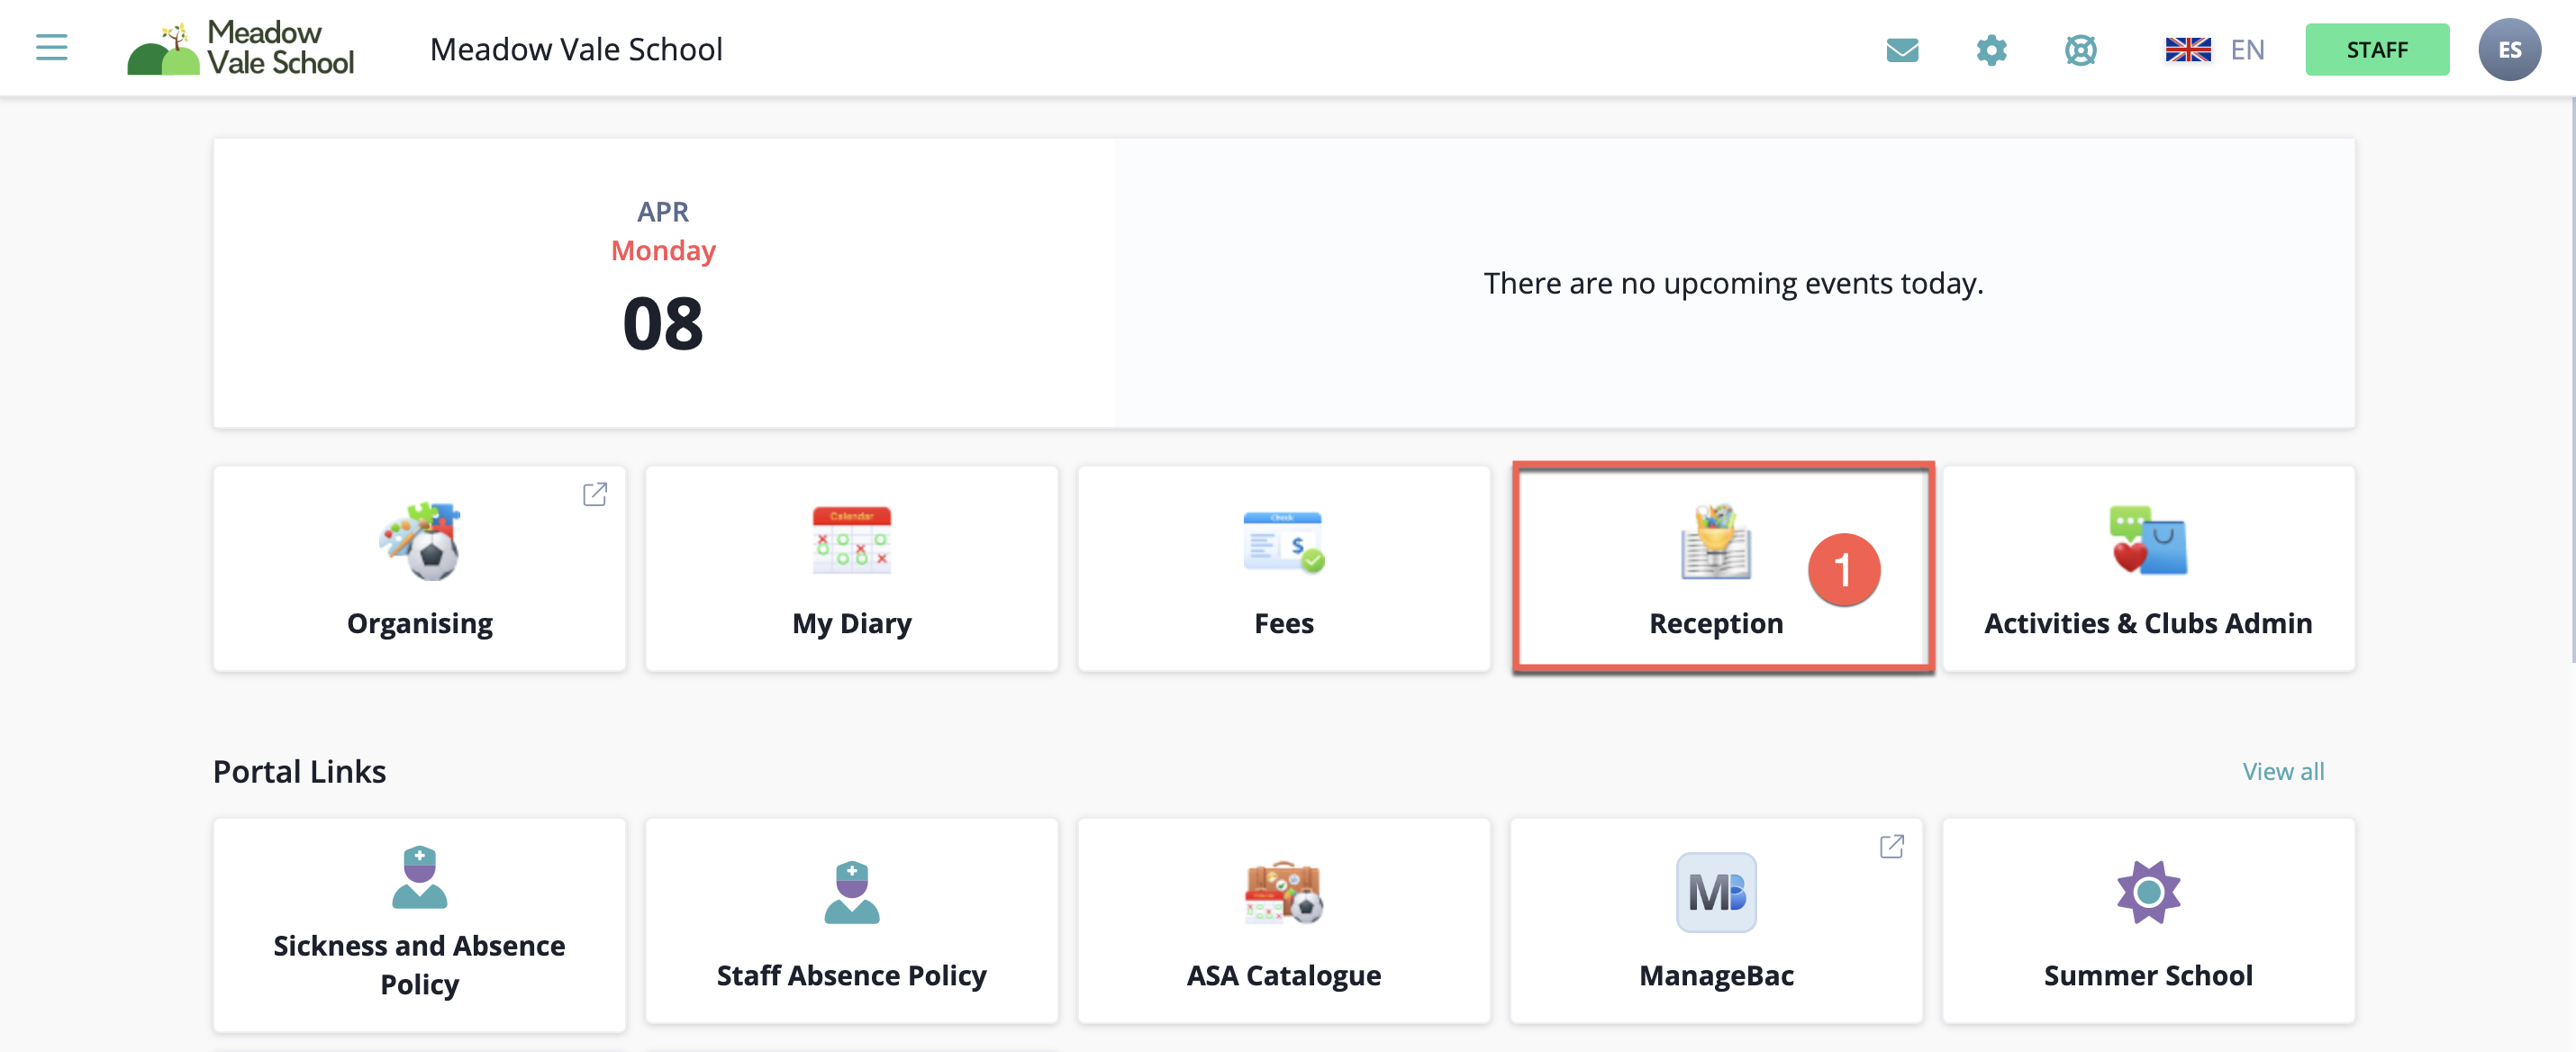Open the Sickness and Absence Policy link
Viewport: 2576px width, 1052px height.
click(419, 923)
